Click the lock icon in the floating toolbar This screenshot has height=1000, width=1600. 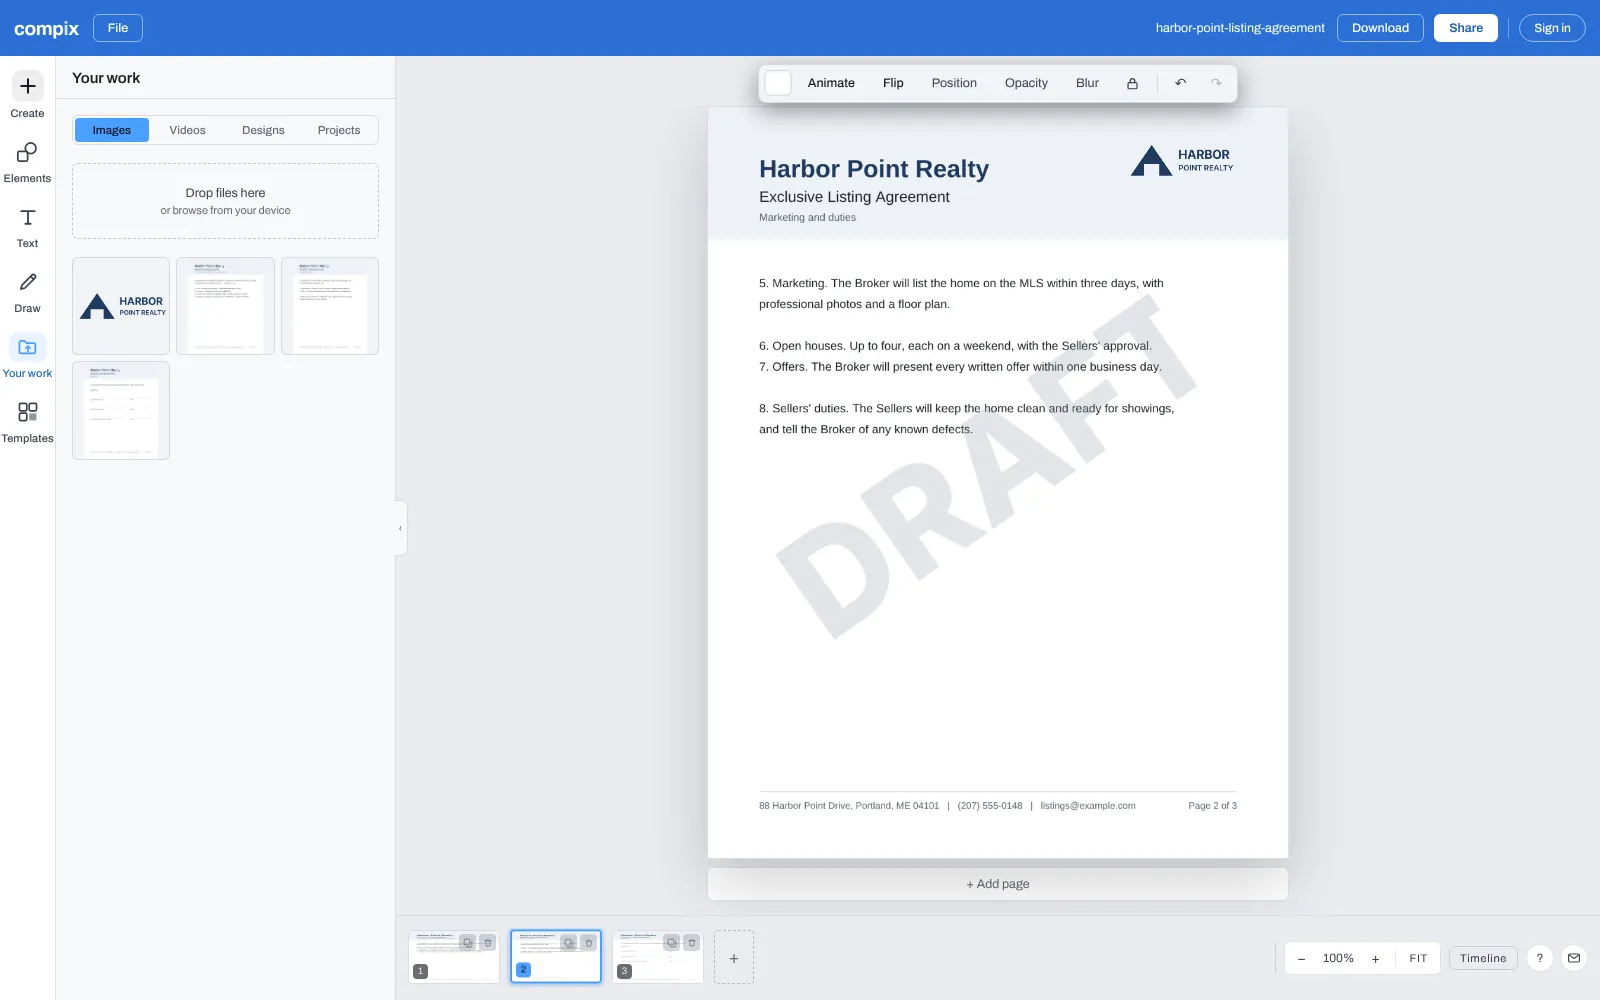pyautogui.click(x=1132, y=83)
